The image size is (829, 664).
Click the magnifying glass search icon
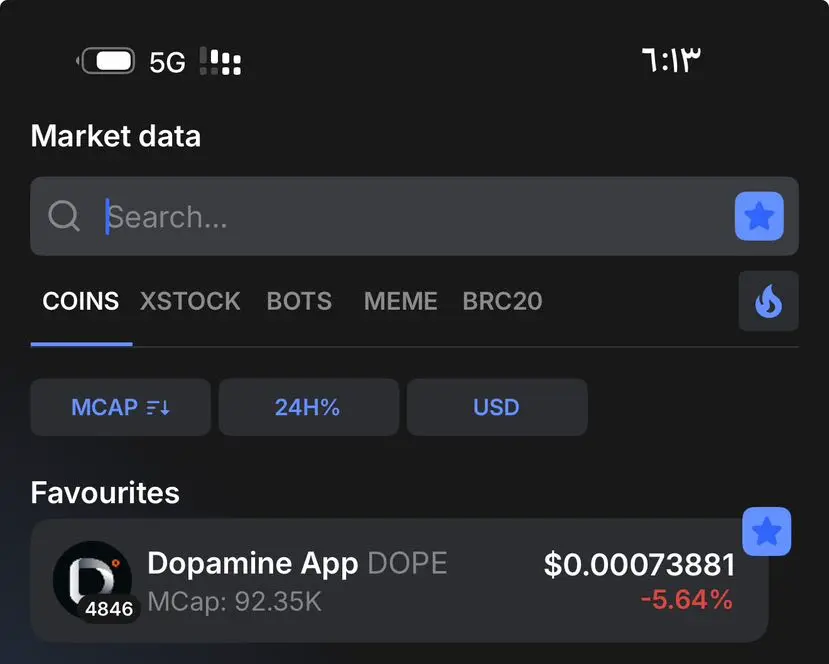pos(63,216)
